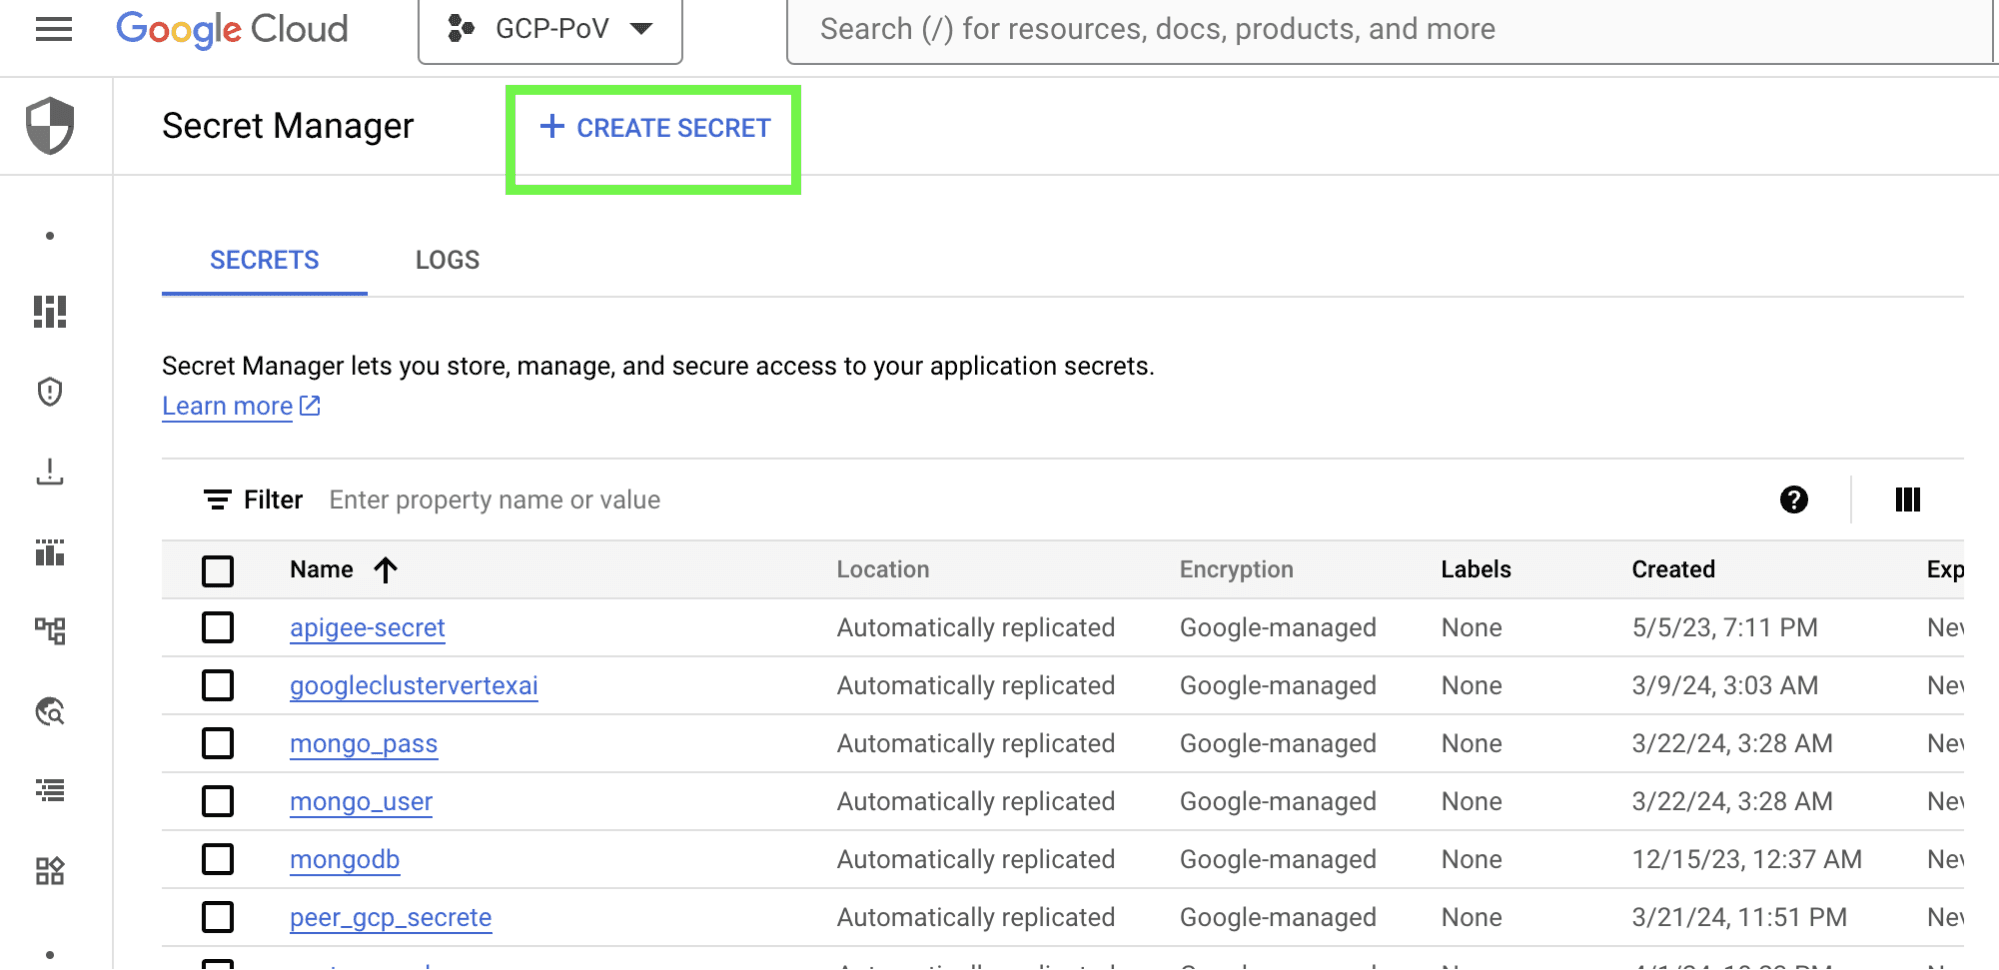Screen dimensions: 1999x970
Task: Click the 5/5/23, 7:11 PM created date
Action: 1725,628
